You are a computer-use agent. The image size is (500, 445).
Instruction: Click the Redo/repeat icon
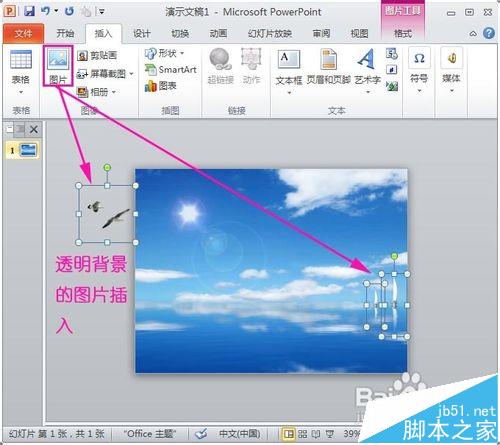coord(69,11)
